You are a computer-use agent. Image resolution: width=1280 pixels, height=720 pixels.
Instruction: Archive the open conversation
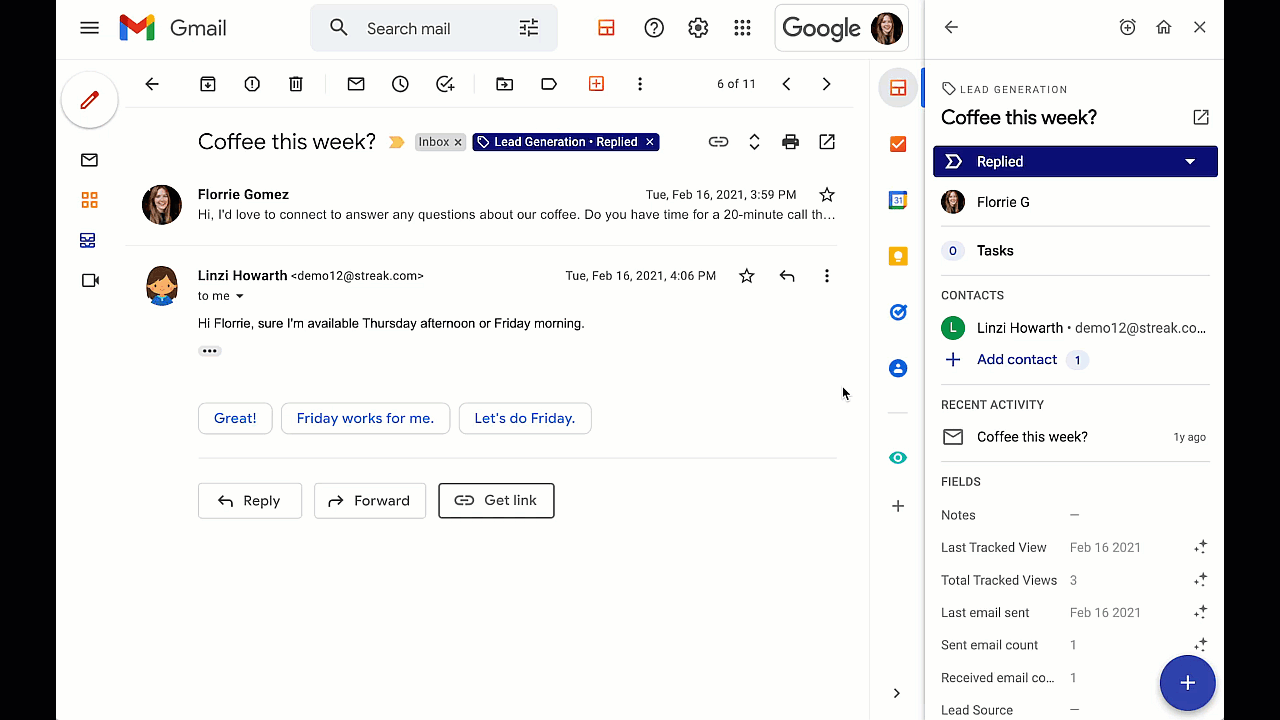click(207, 84)
